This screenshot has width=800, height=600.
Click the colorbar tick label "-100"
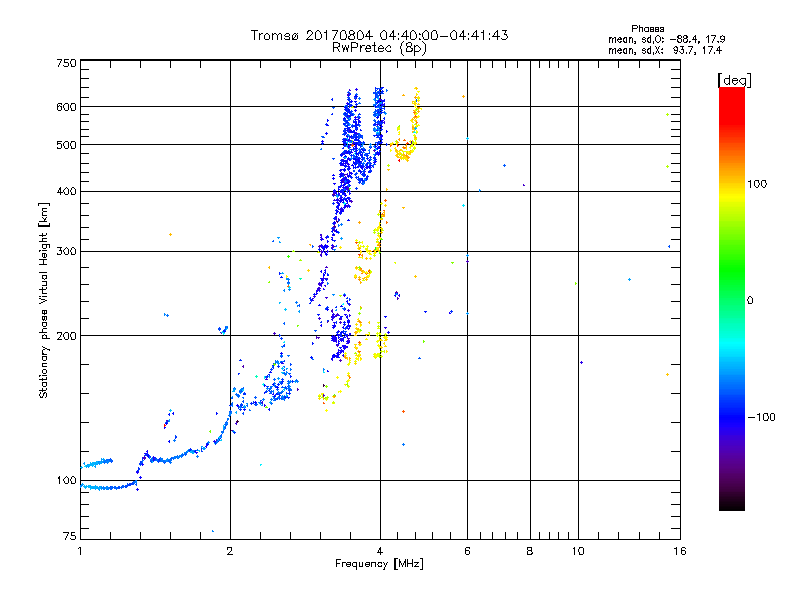pos(762,417)
